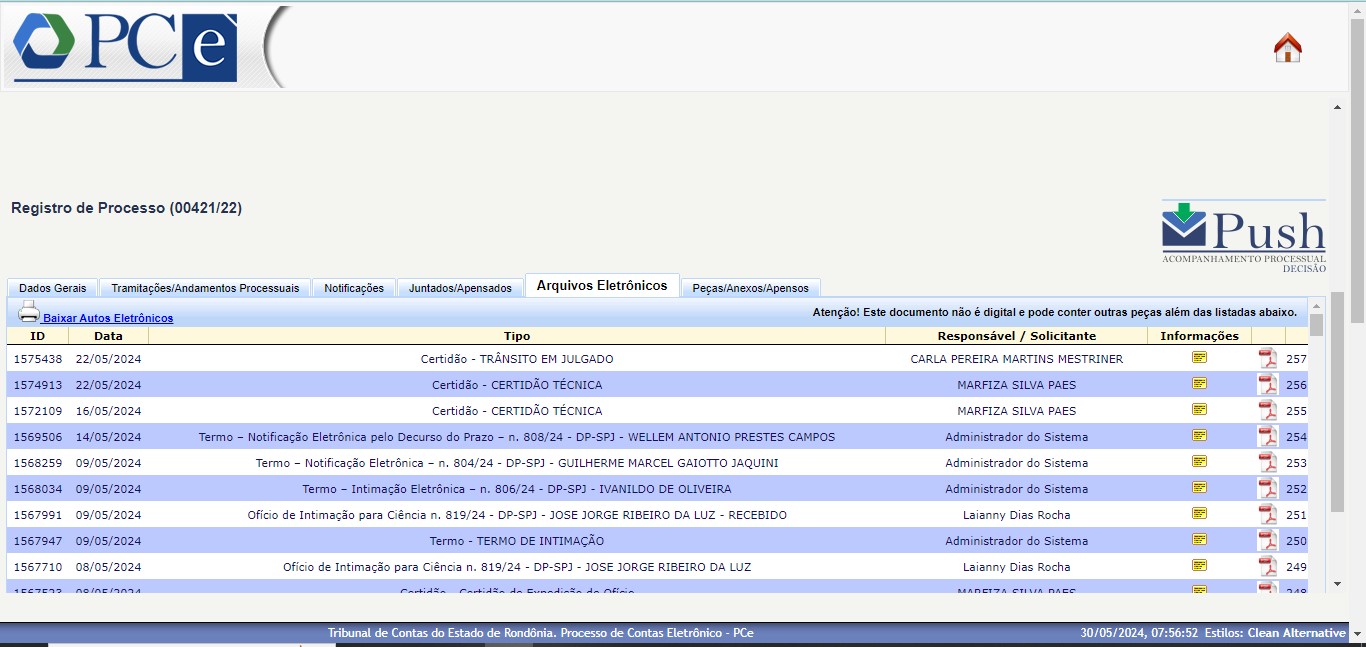Click the table's vertical scrollbar
1366x647 pixels.
point(1316,450)
